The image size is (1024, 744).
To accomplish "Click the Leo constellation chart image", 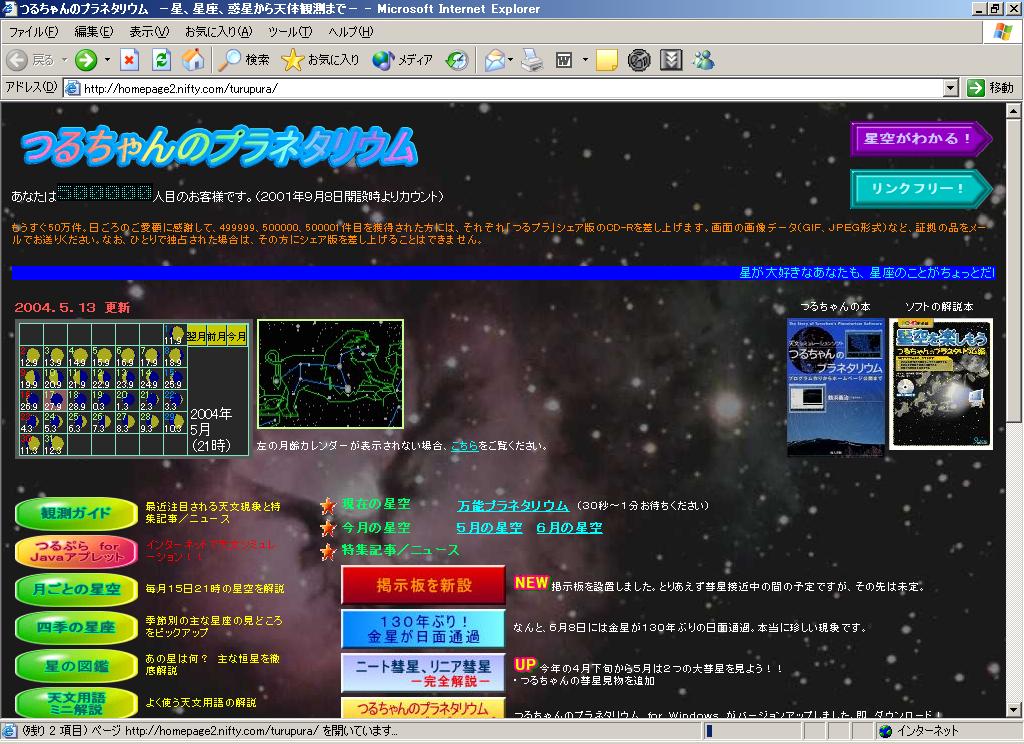I will click(330, 374).
